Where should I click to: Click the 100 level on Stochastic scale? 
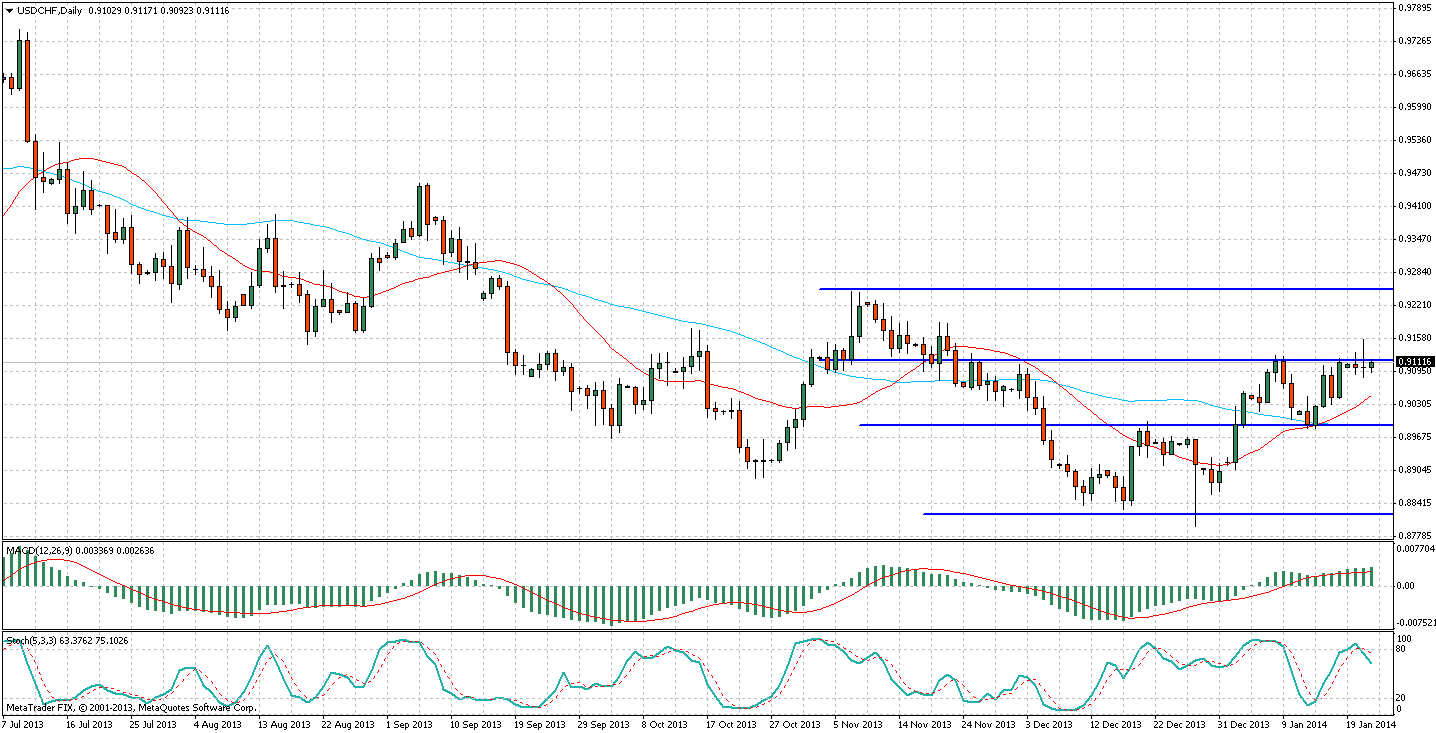1405,637
